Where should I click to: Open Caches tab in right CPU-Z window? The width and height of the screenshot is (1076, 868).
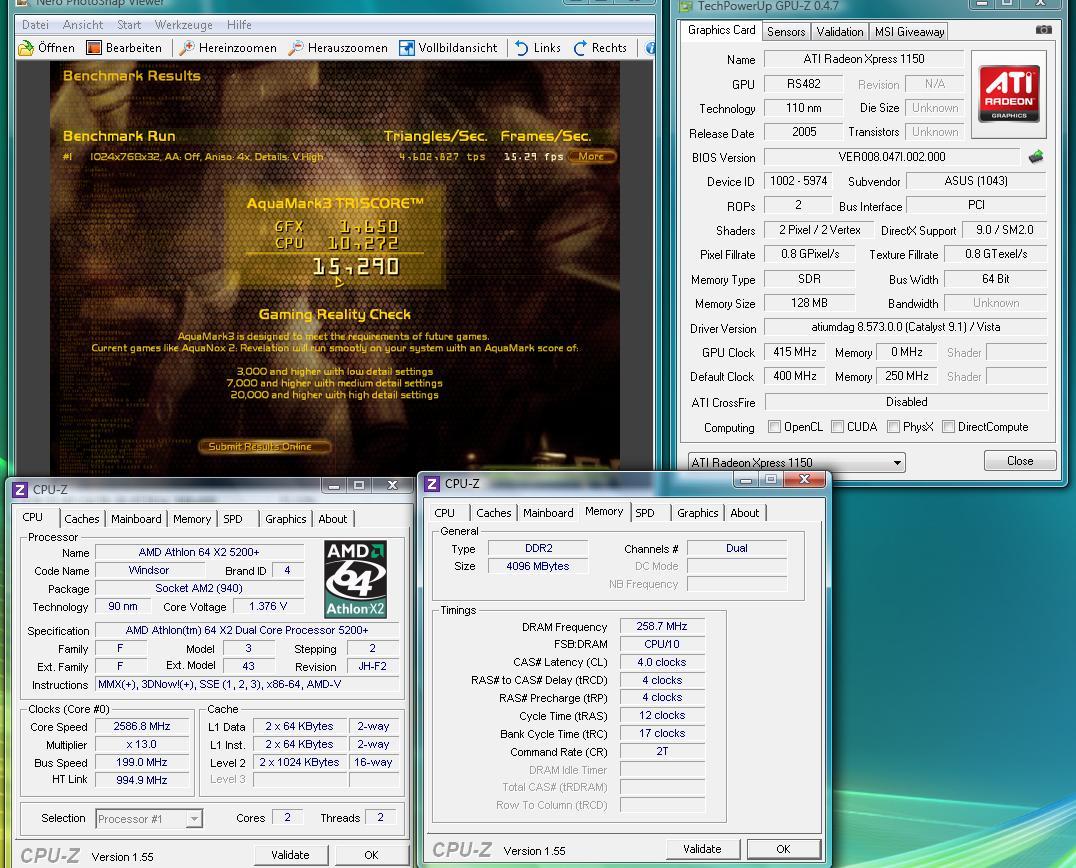pos(493,513)
